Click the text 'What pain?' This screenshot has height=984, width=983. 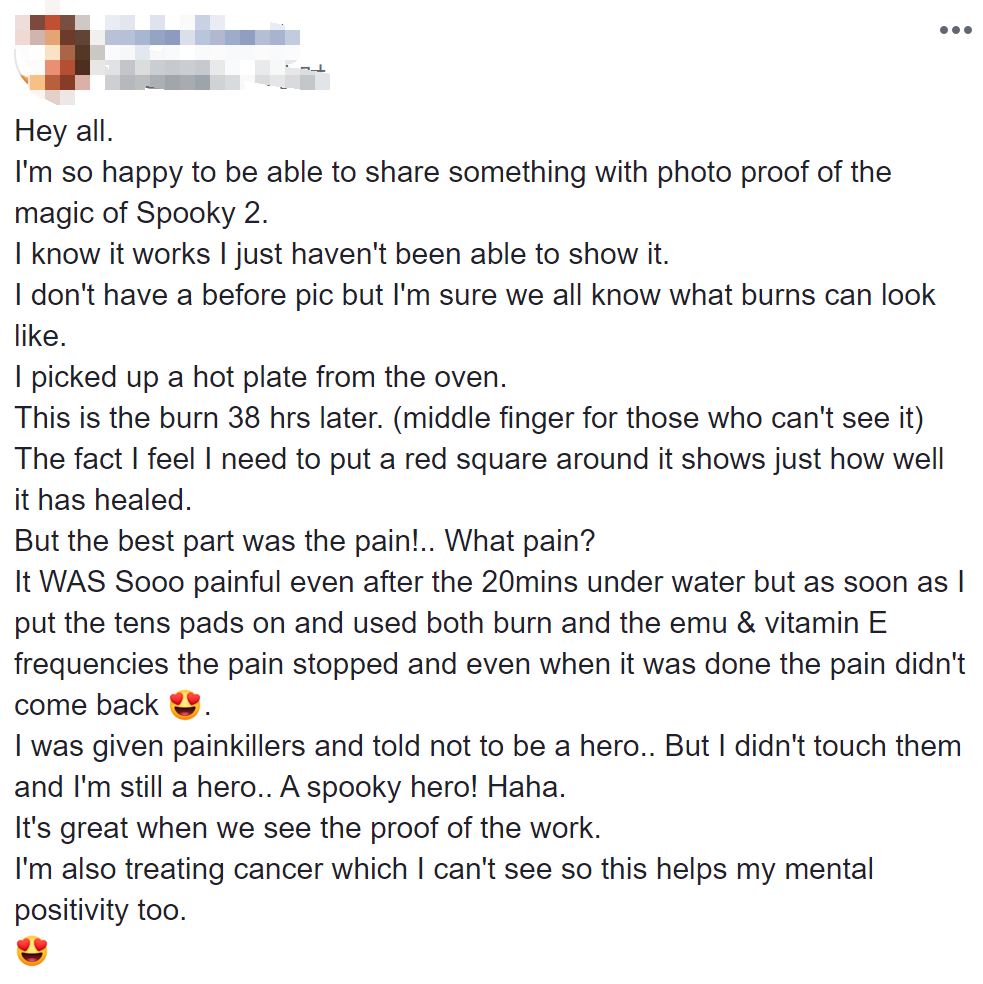coord(520,541)
